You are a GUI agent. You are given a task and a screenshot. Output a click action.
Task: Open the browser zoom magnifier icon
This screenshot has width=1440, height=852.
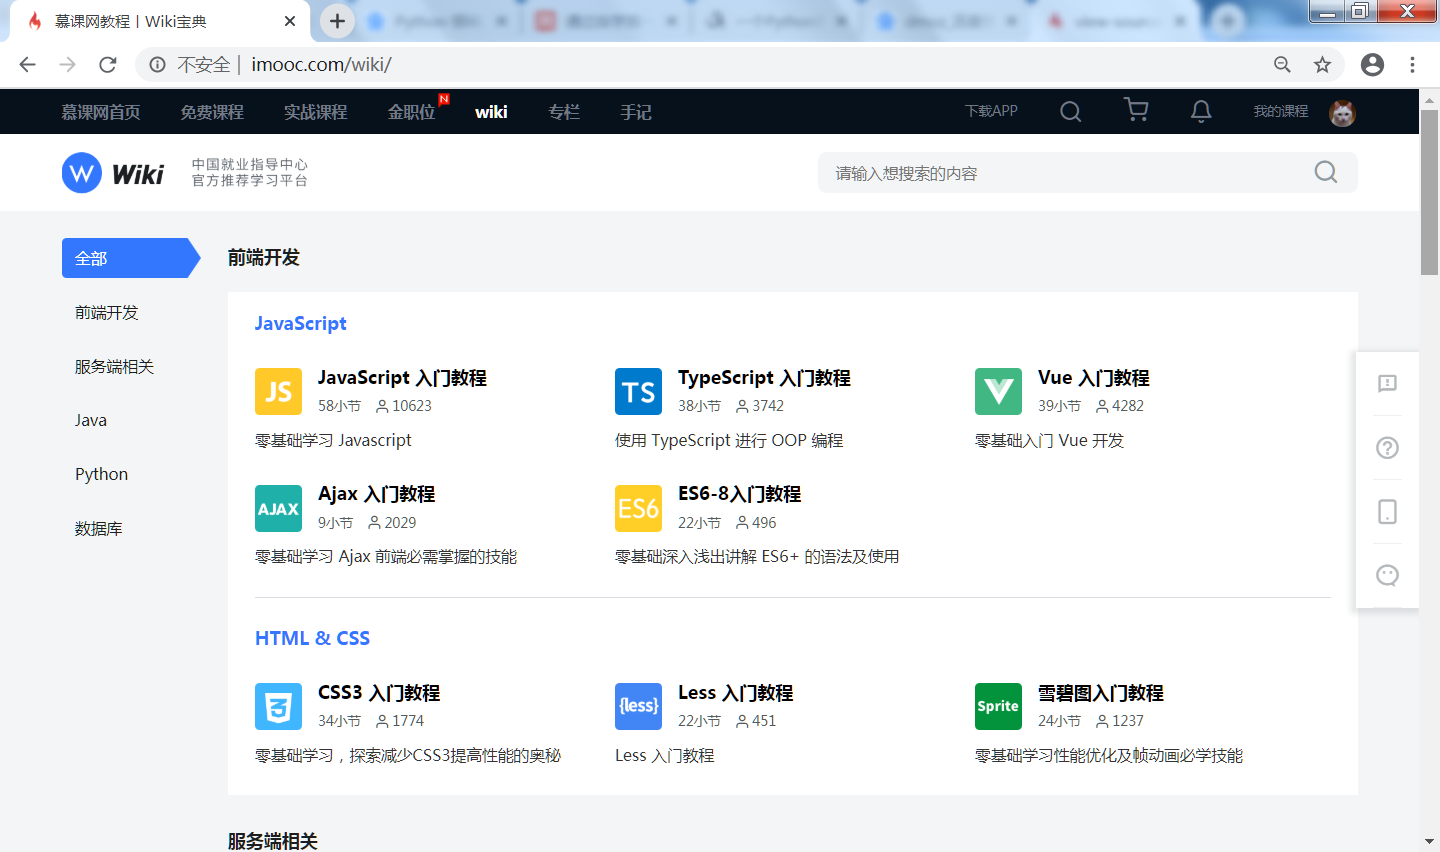click(x=1282, y=64)
